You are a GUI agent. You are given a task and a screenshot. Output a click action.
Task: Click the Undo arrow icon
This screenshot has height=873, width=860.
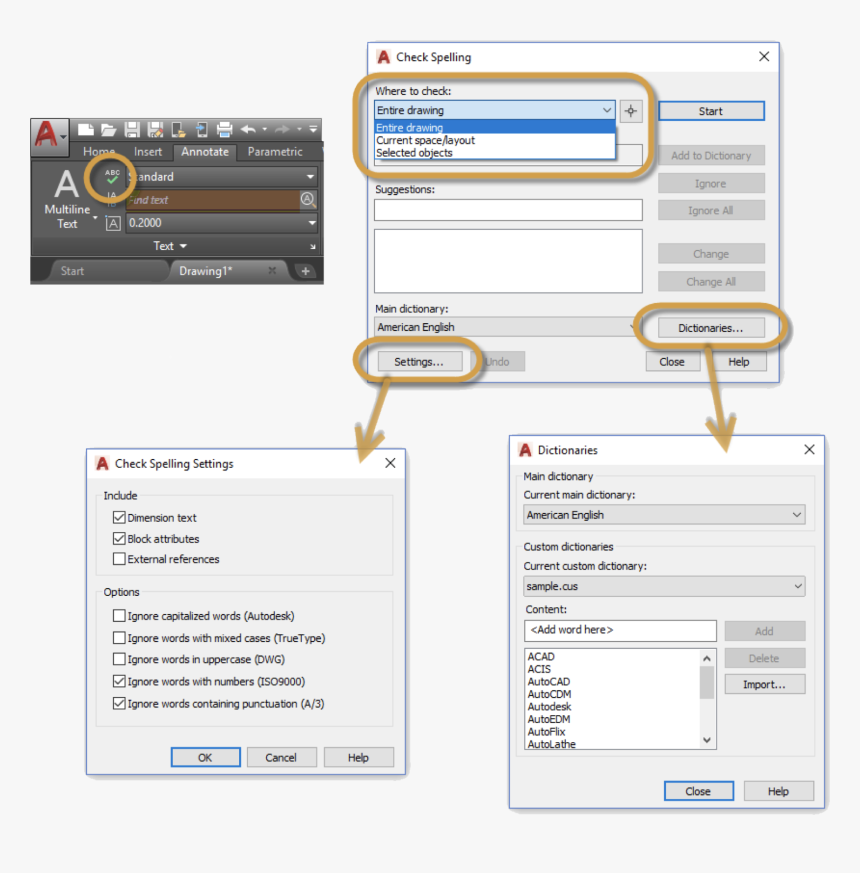(249, 130)
